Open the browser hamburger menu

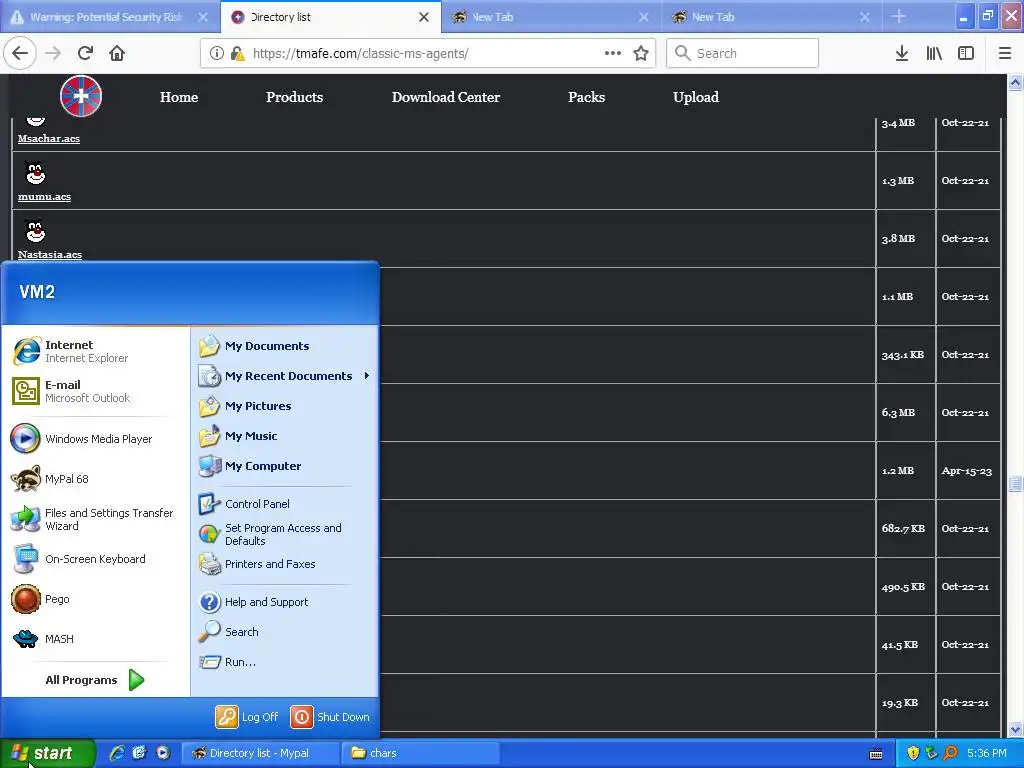click(1005, 54)
